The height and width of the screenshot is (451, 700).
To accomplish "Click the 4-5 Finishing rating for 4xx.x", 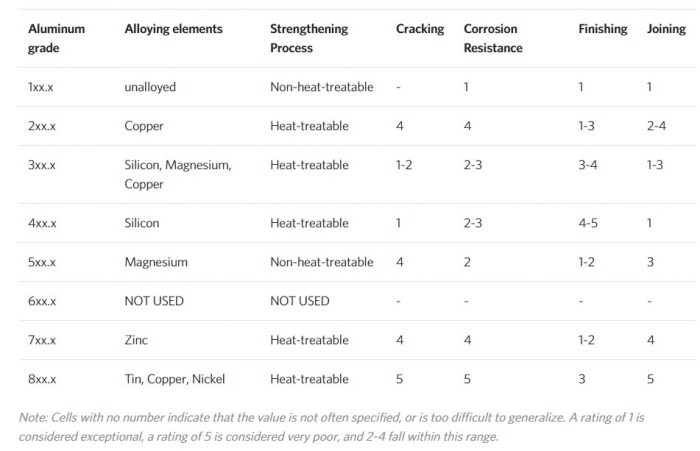I will (591, 223).
